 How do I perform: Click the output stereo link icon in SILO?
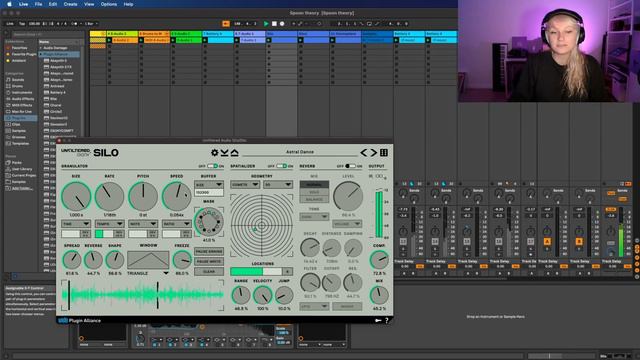(x=379, y=176)
